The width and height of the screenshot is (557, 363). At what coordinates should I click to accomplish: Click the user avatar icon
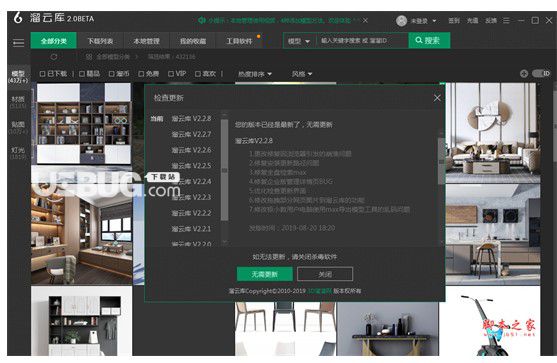401,21
